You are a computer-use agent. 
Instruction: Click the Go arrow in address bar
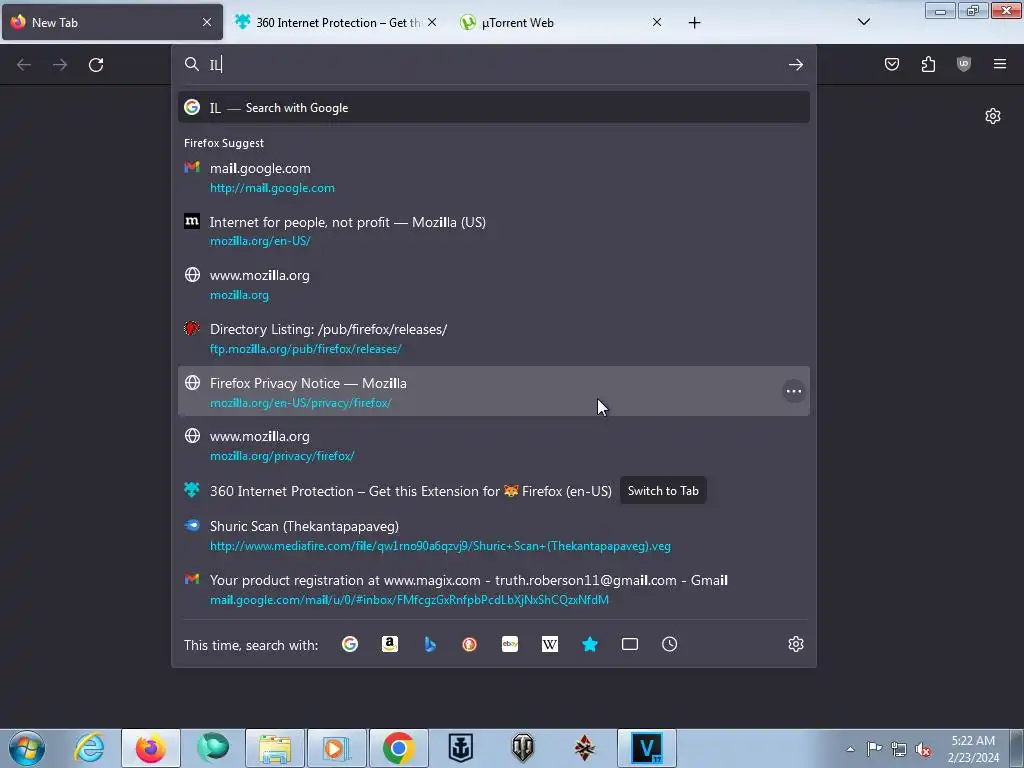click(795, 64)
